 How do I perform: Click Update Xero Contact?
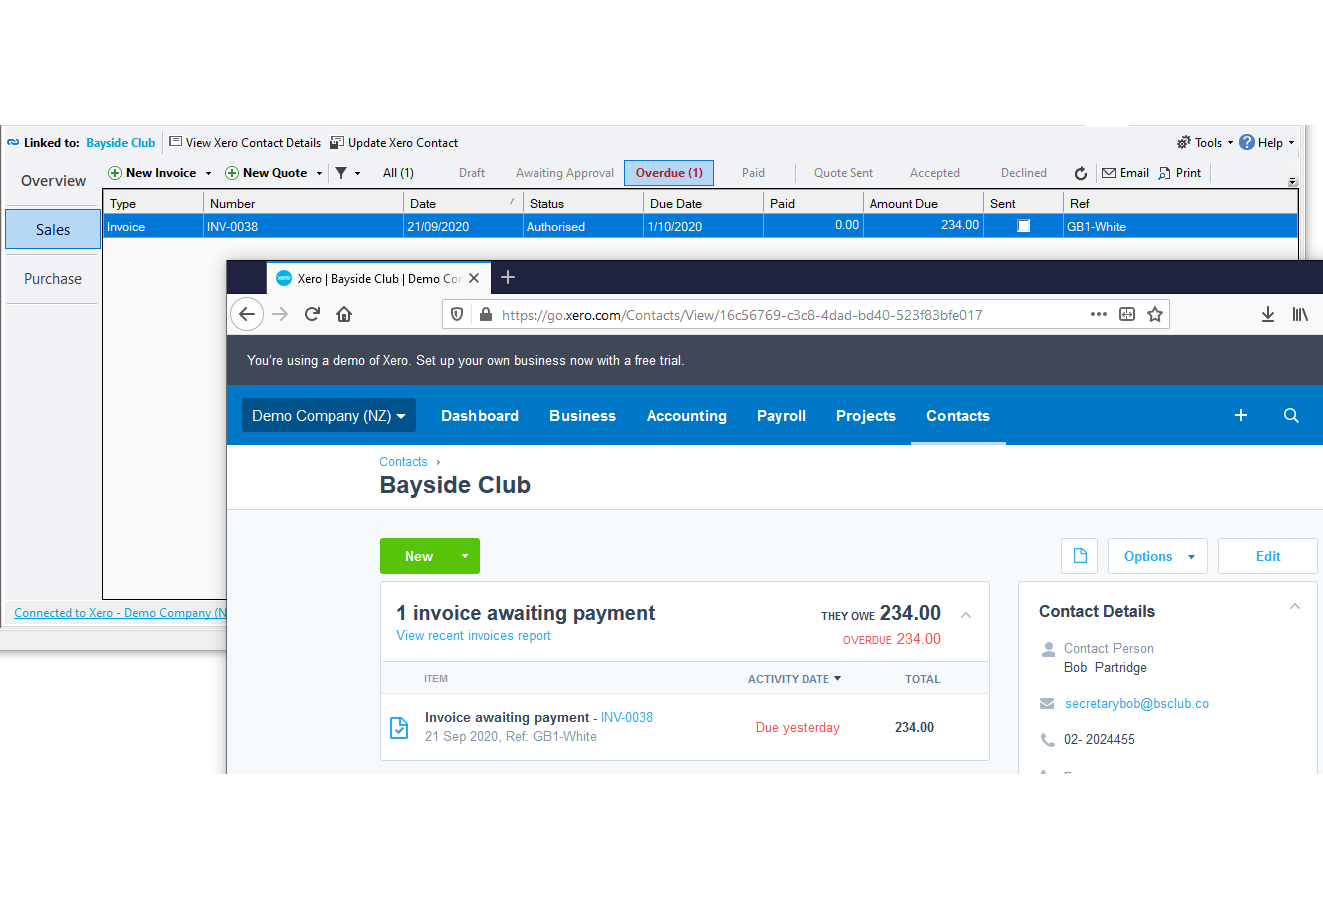coord(394,143)
